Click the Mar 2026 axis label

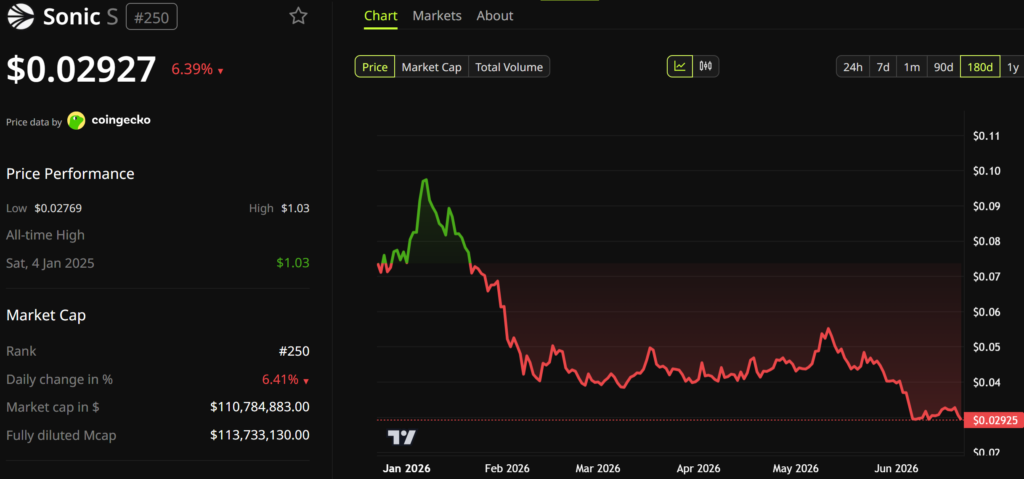598,469
